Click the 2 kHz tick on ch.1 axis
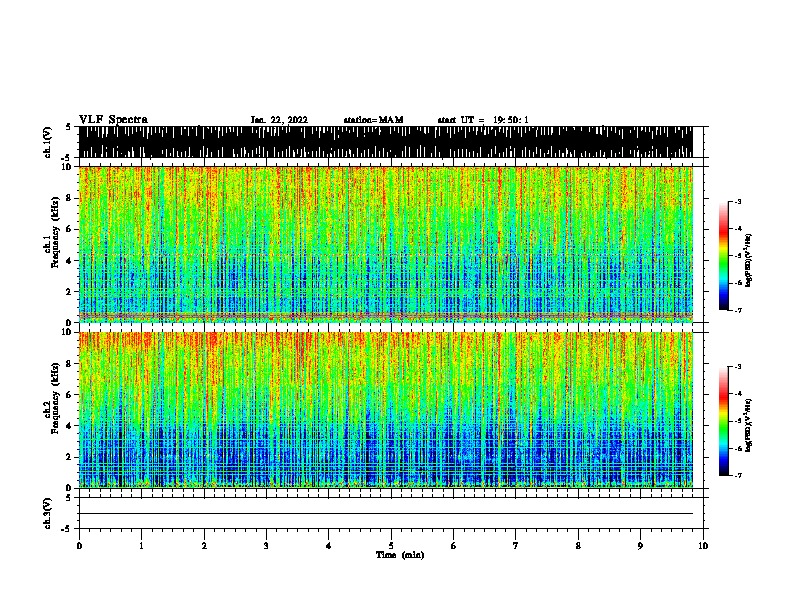792x612 pixels. click(69, 292)
